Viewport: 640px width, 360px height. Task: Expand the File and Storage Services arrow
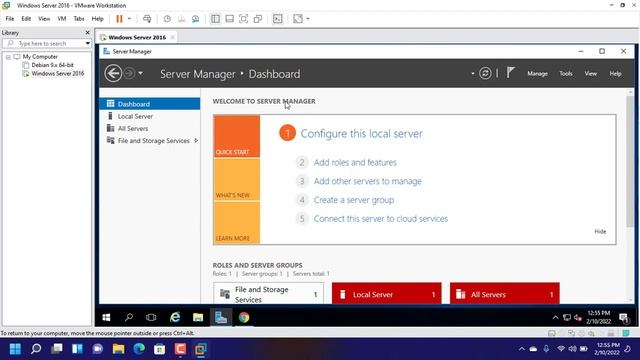(x=196, y=141)
